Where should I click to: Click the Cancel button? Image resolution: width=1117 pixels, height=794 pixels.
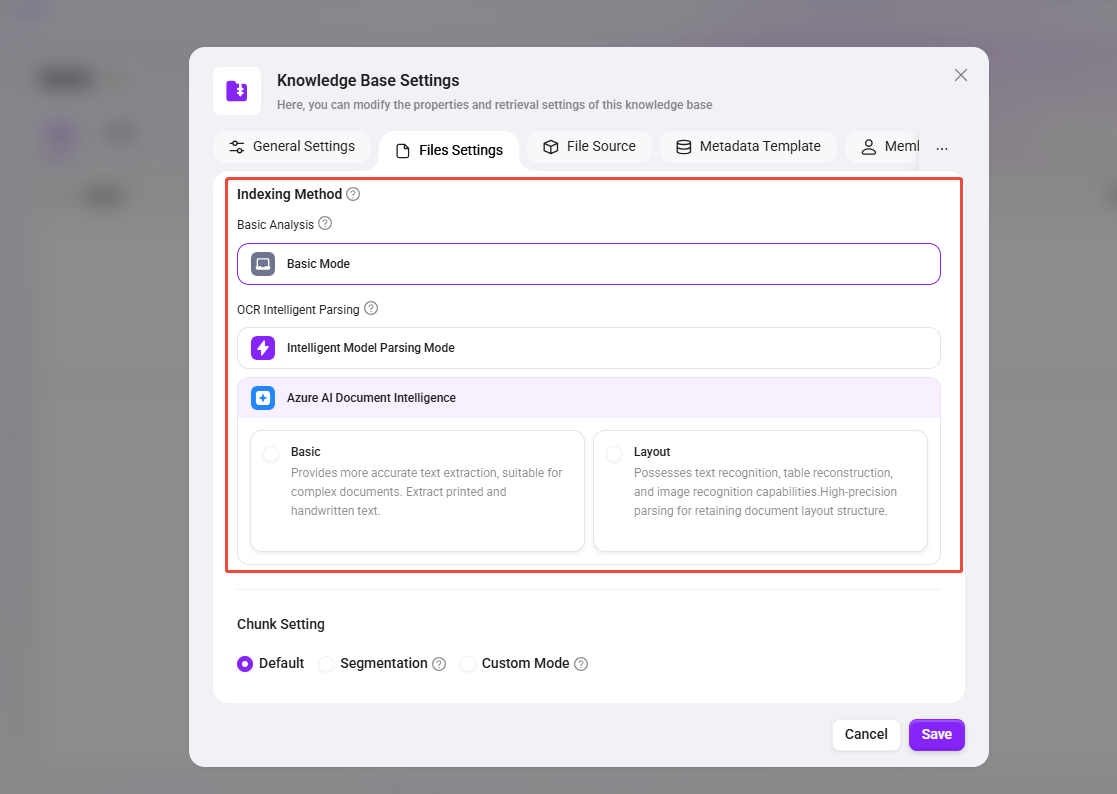pyautogui.click(x=866, y=734)
